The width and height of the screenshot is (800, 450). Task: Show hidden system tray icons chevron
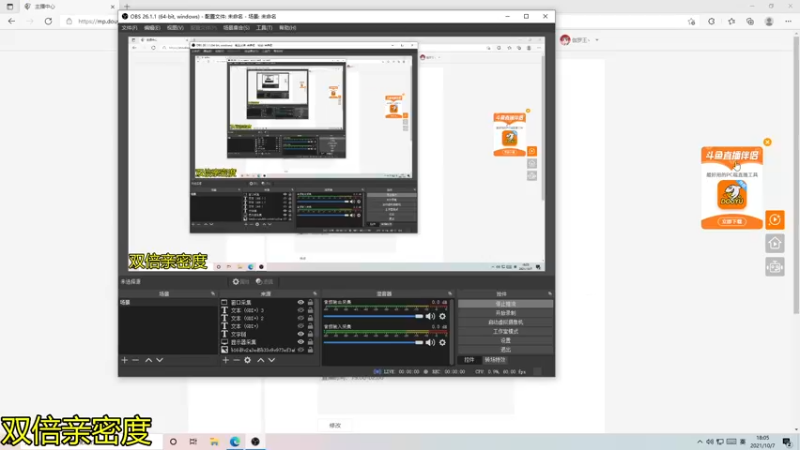700,442
